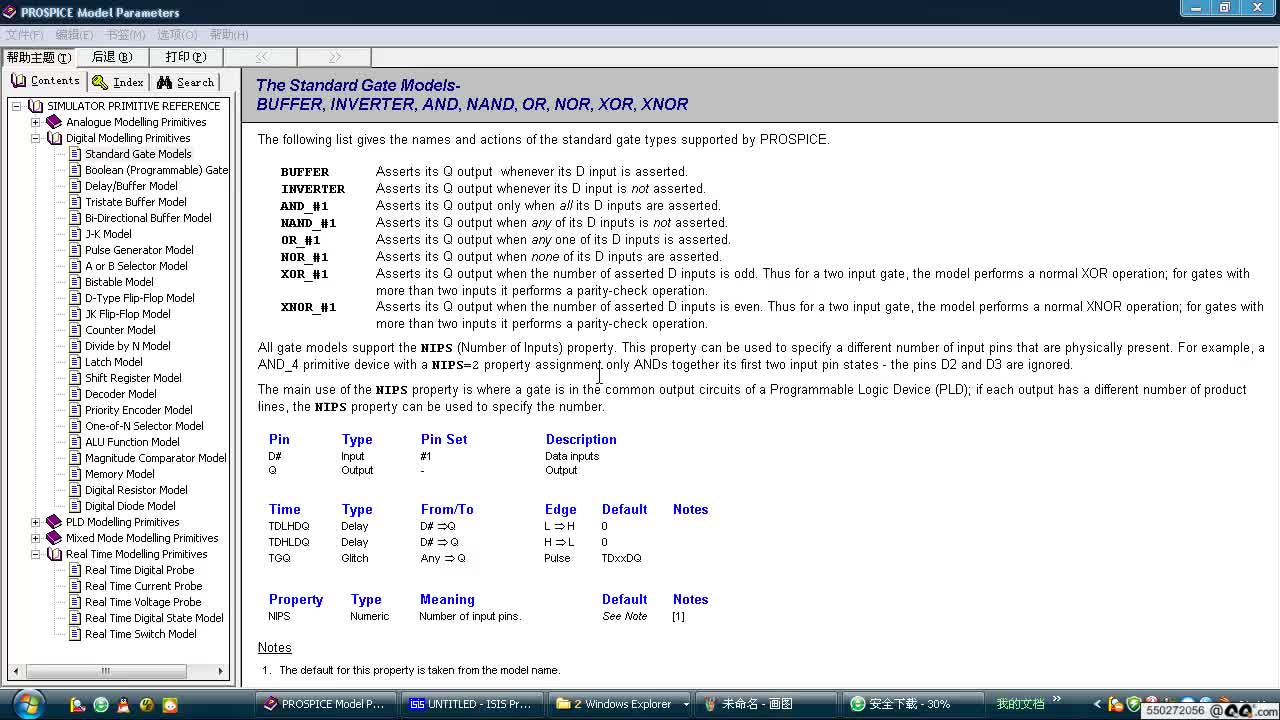The image size is (1280, 720).
Task: Click the book icon beside SIMULATOR PRIMITIVE REFERENCE
Action: click(36, 106)
